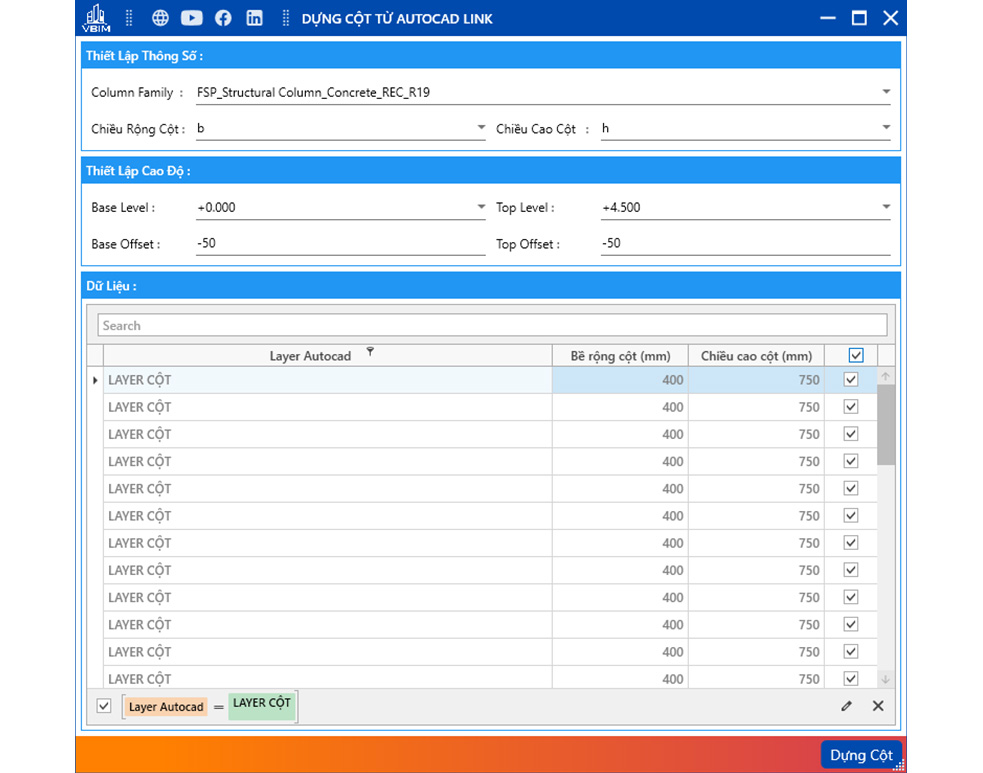Edit the filter with pencil icon

pyautogui.click(x=847, y=706)
